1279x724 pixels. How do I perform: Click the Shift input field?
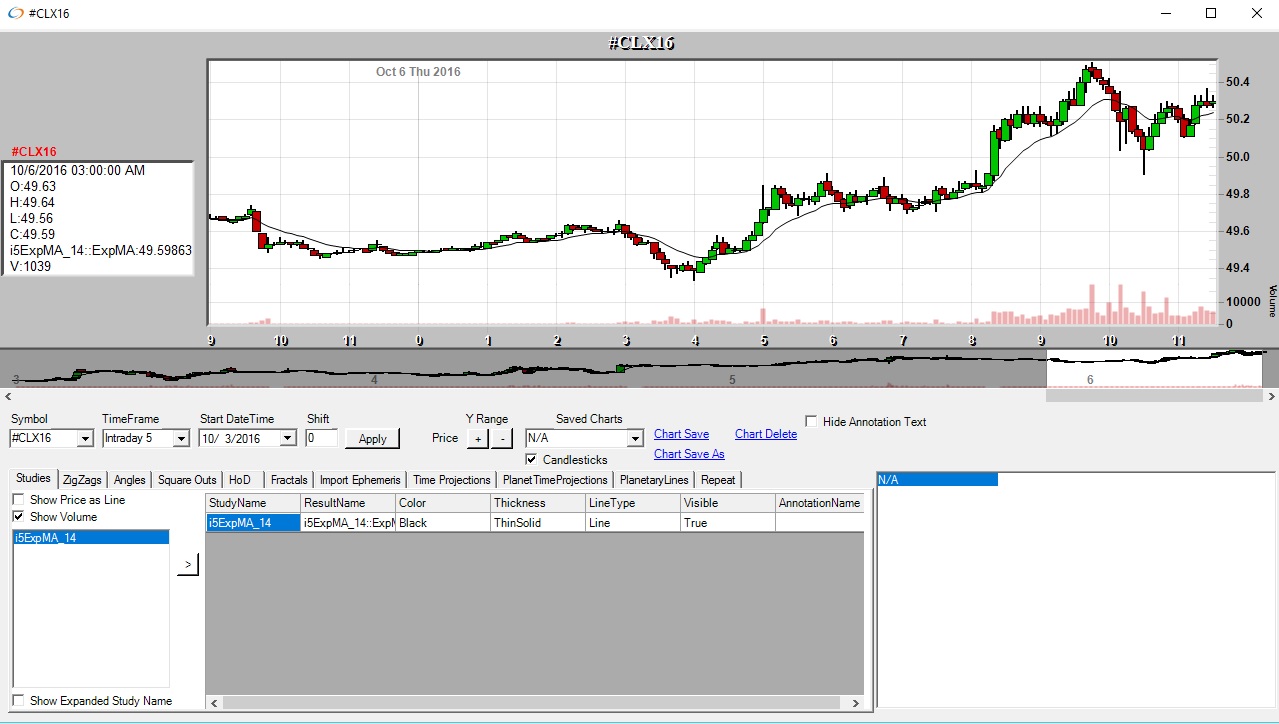(x=321, y=438)
